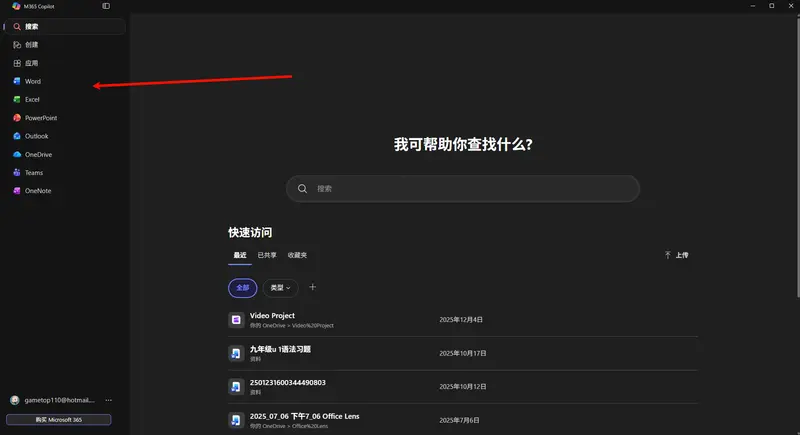Click the 购买 Microsoft 365 button

point(59,420)
